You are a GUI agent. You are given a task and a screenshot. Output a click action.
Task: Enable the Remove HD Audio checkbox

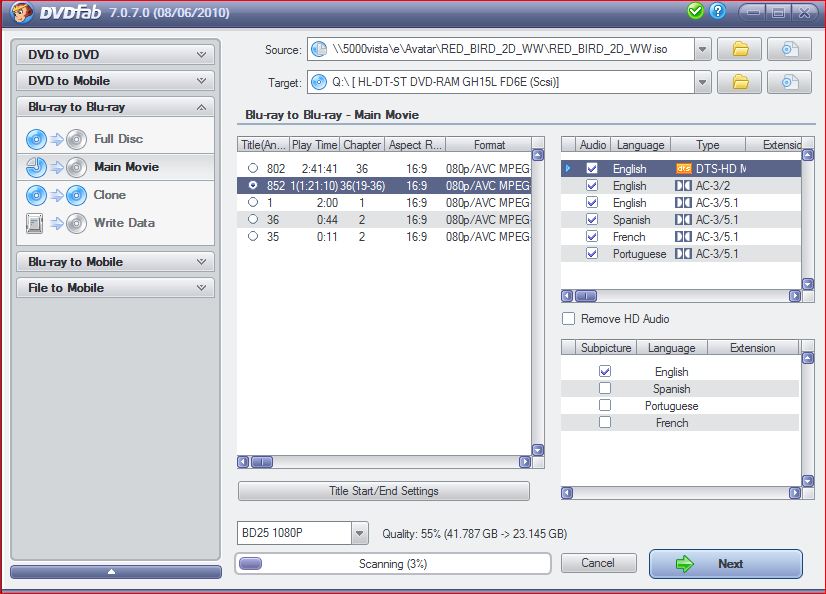(569, 319)
